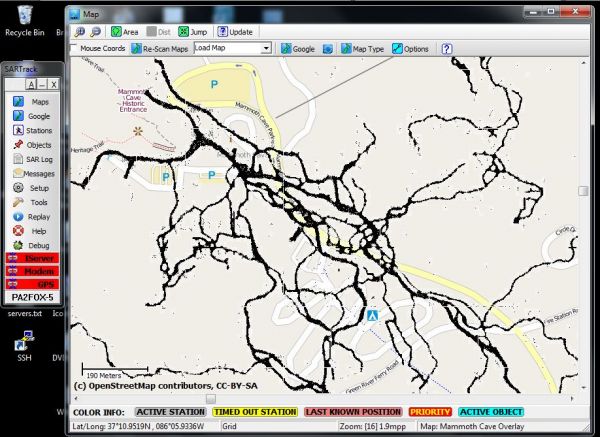The height and width of the screenshot is (437, 600).
Task: Click the Google map toolbar button
Action: tap(298, 49)
